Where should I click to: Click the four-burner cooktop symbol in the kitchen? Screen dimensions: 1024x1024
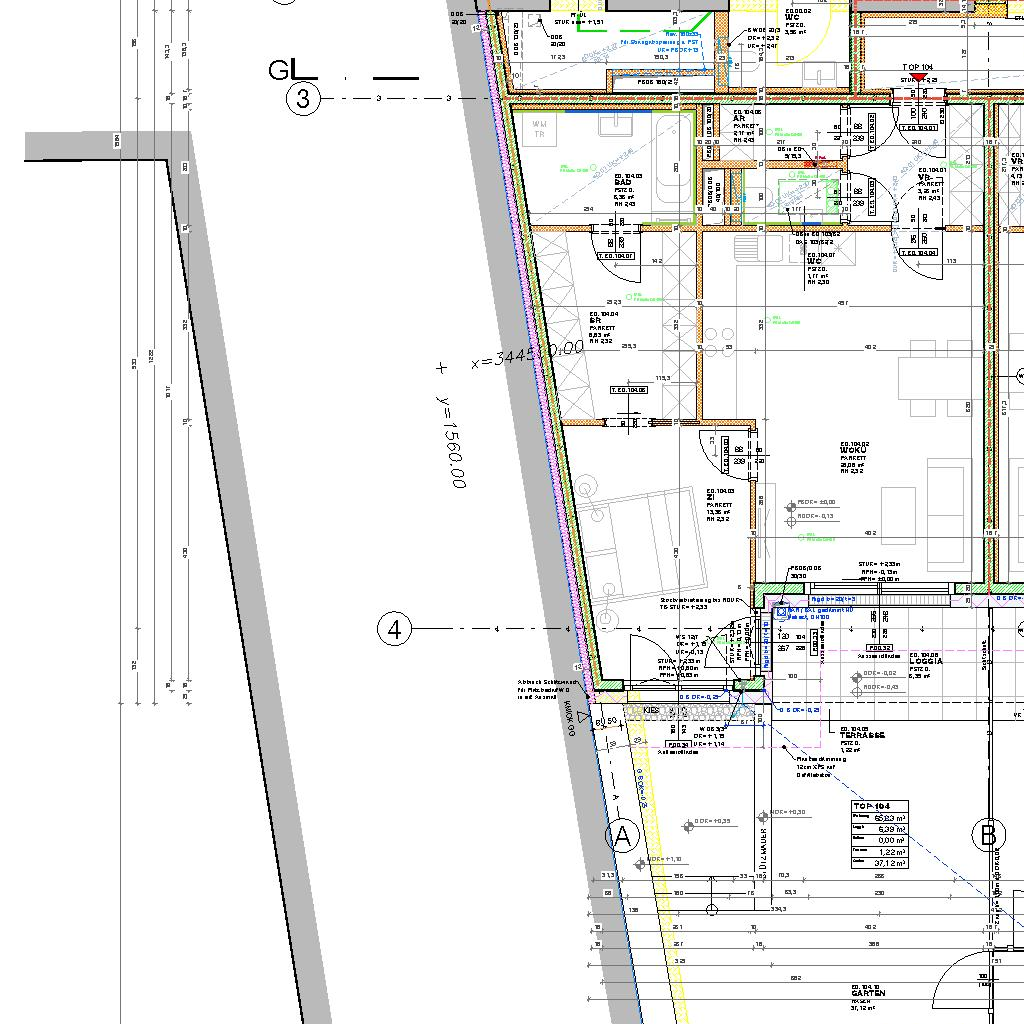pos(718,342)
